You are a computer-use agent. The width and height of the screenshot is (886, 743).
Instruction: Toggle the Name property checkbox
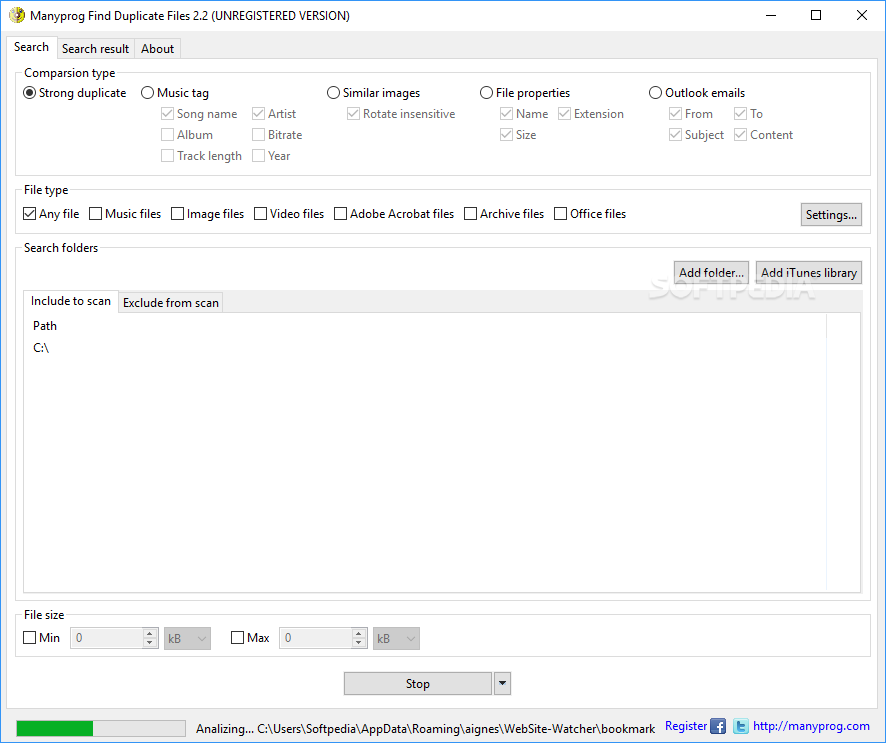click(524, 114)
